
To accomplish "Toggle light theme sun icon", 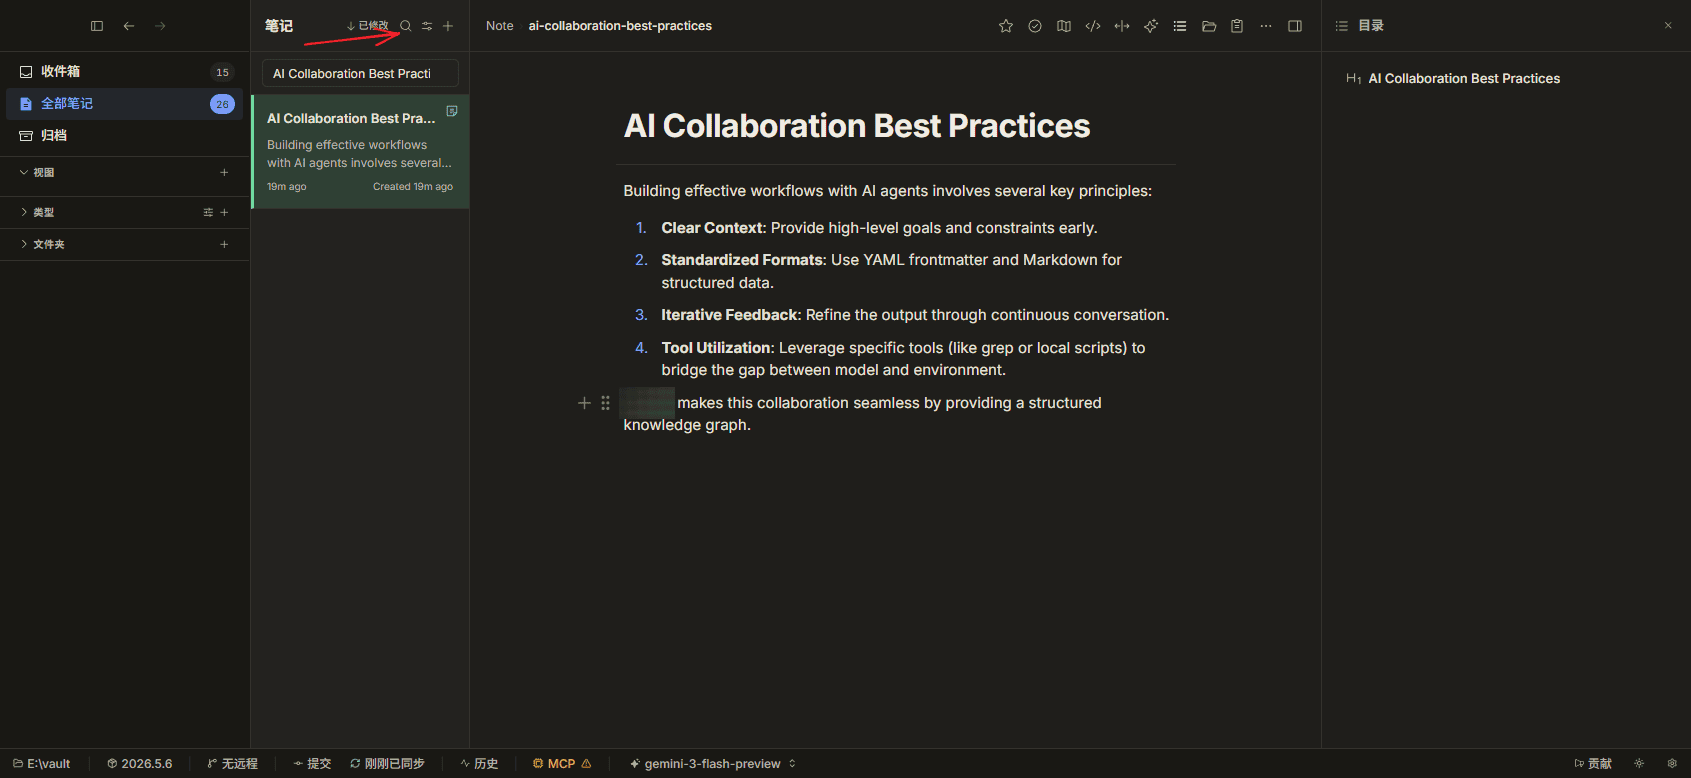I will click(1639, 763).
